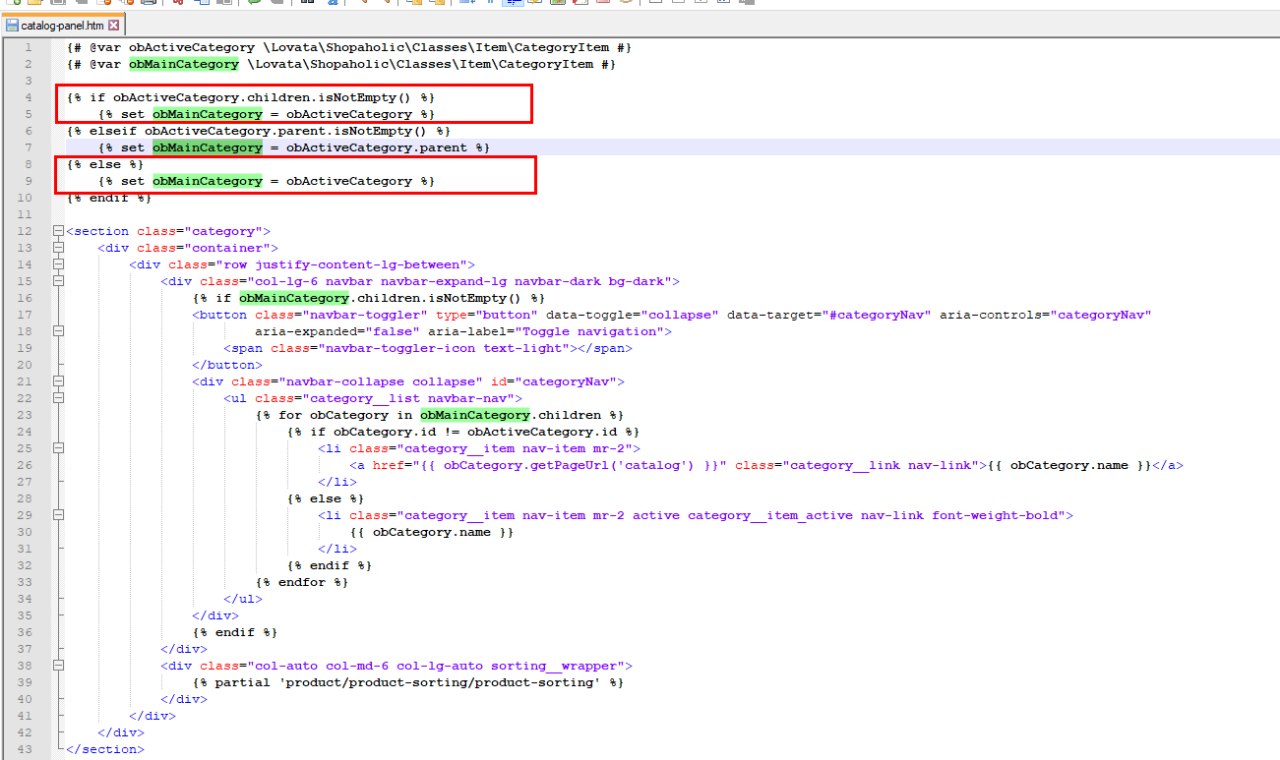
Task: Collapse the section fold on line 12
Action: pos(58,231)
